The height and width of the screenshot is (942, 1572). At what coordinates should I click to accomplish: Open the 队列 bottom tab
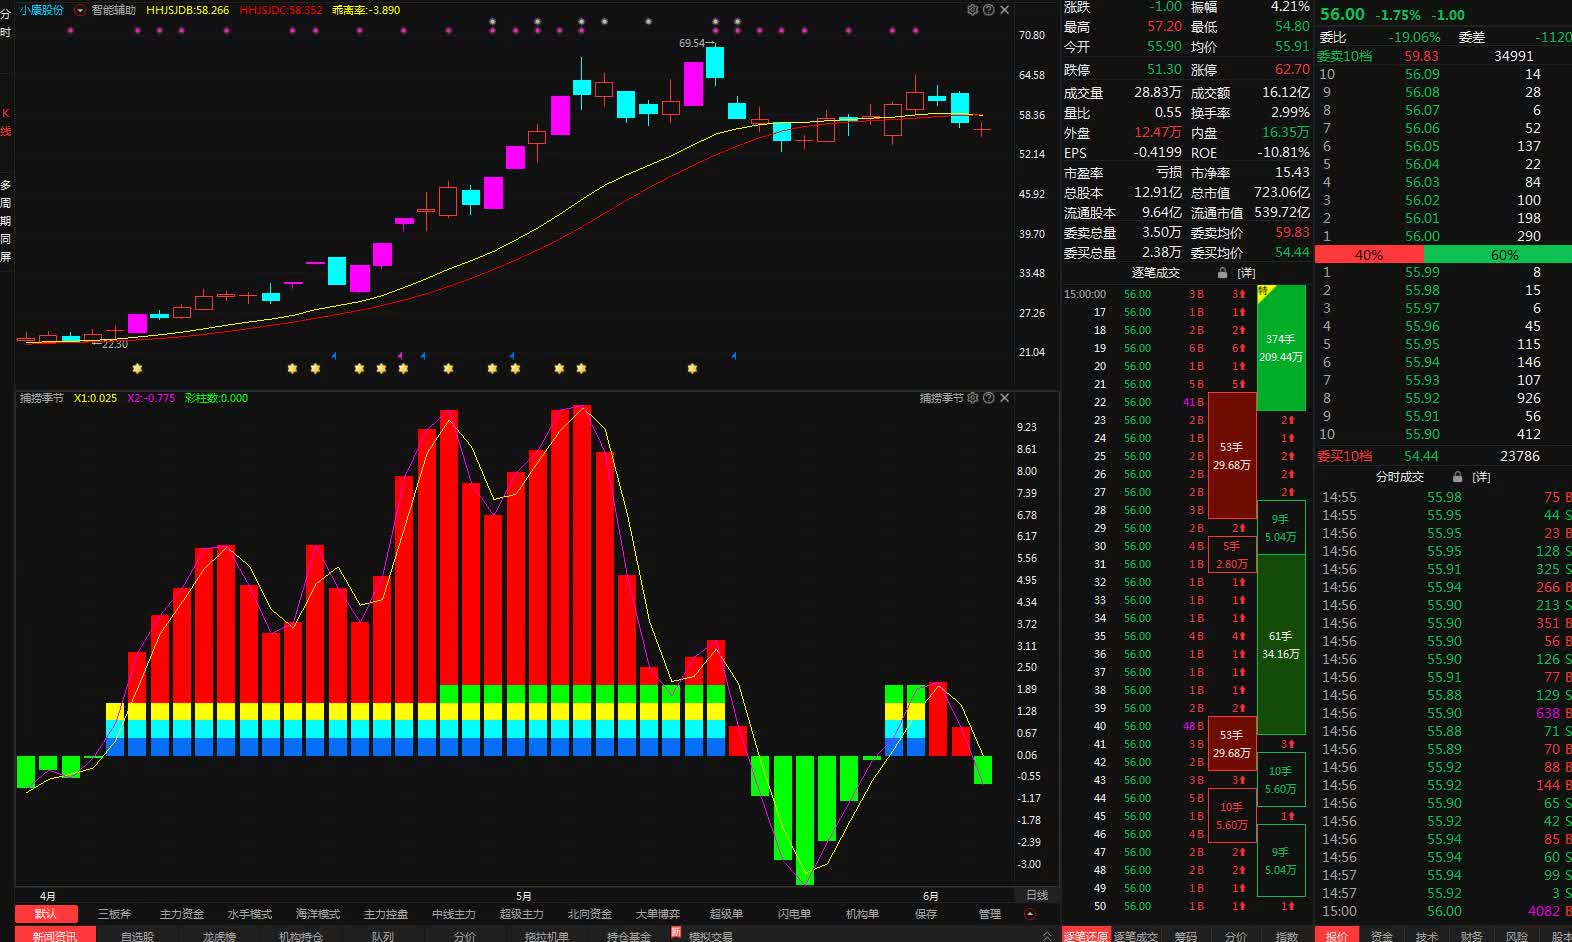[383, 936]
